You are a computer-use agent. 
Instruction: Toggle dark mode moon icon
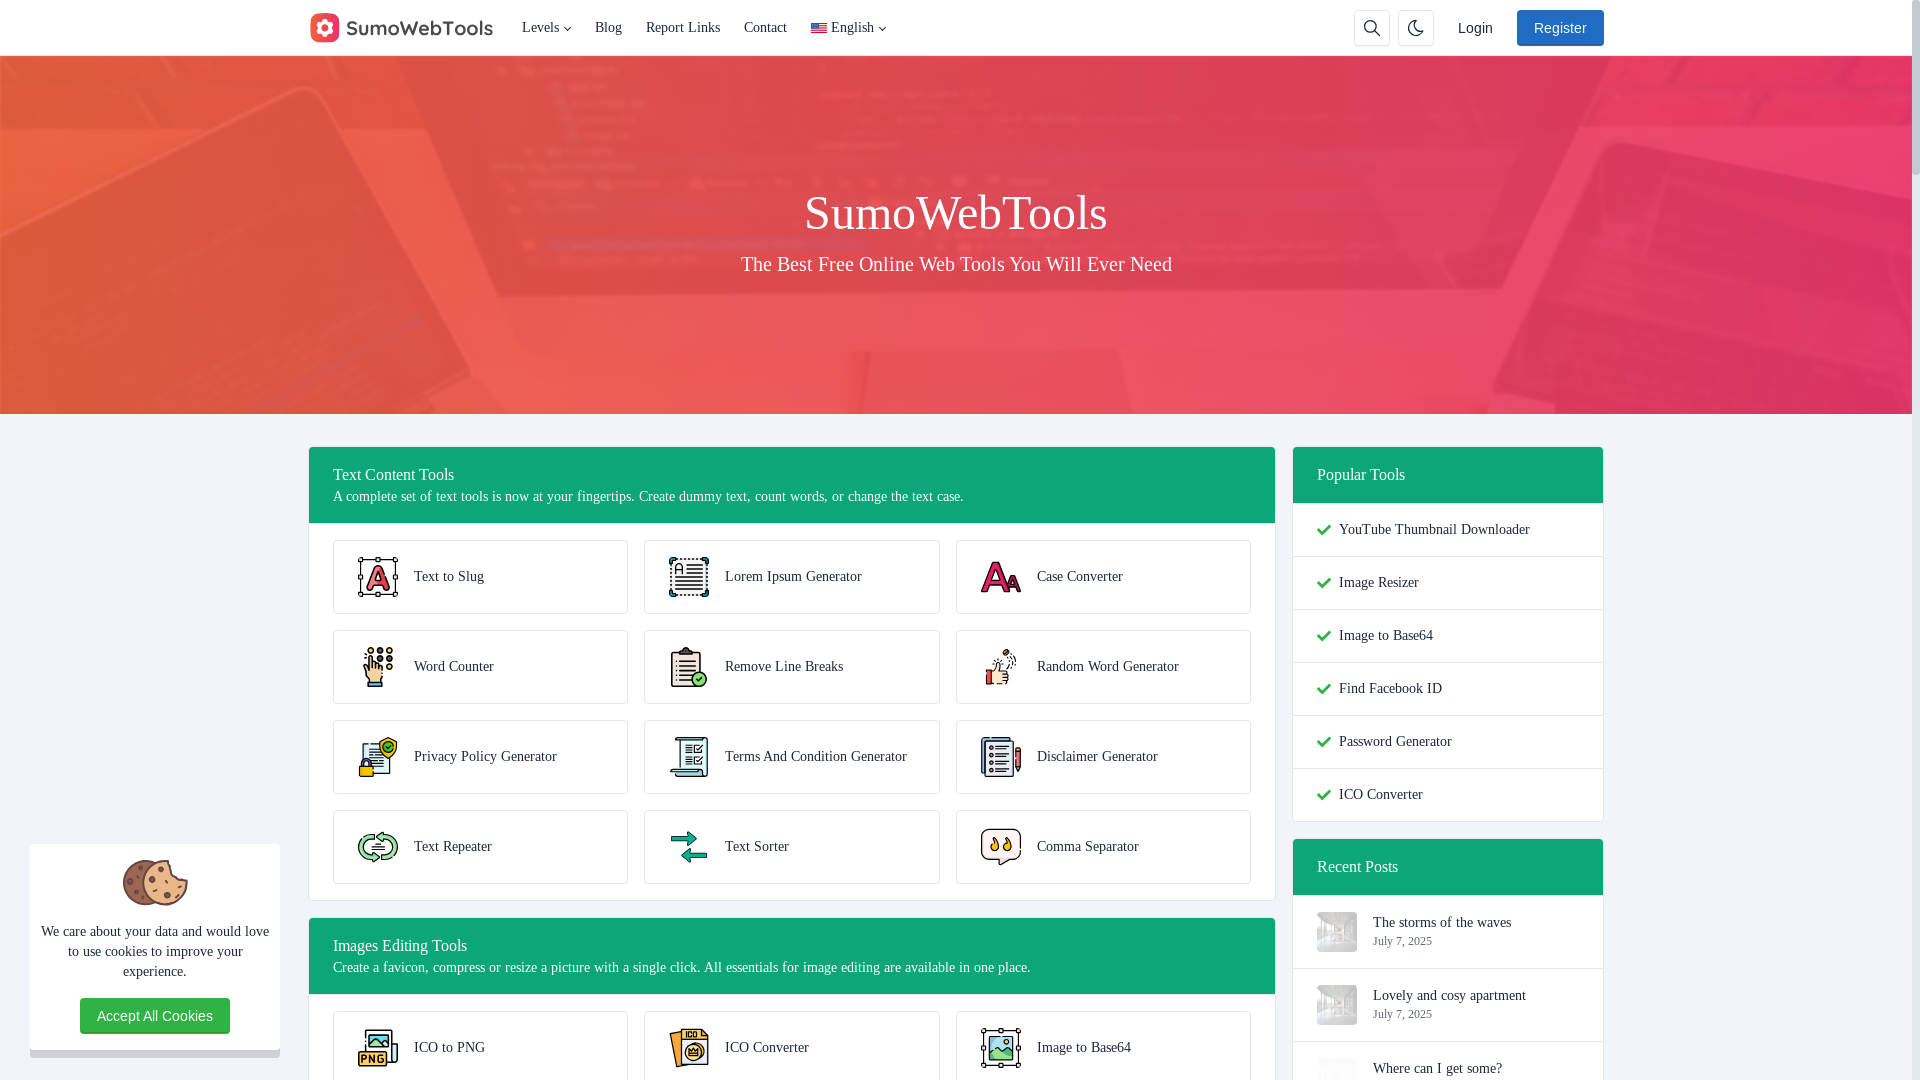1416,28
